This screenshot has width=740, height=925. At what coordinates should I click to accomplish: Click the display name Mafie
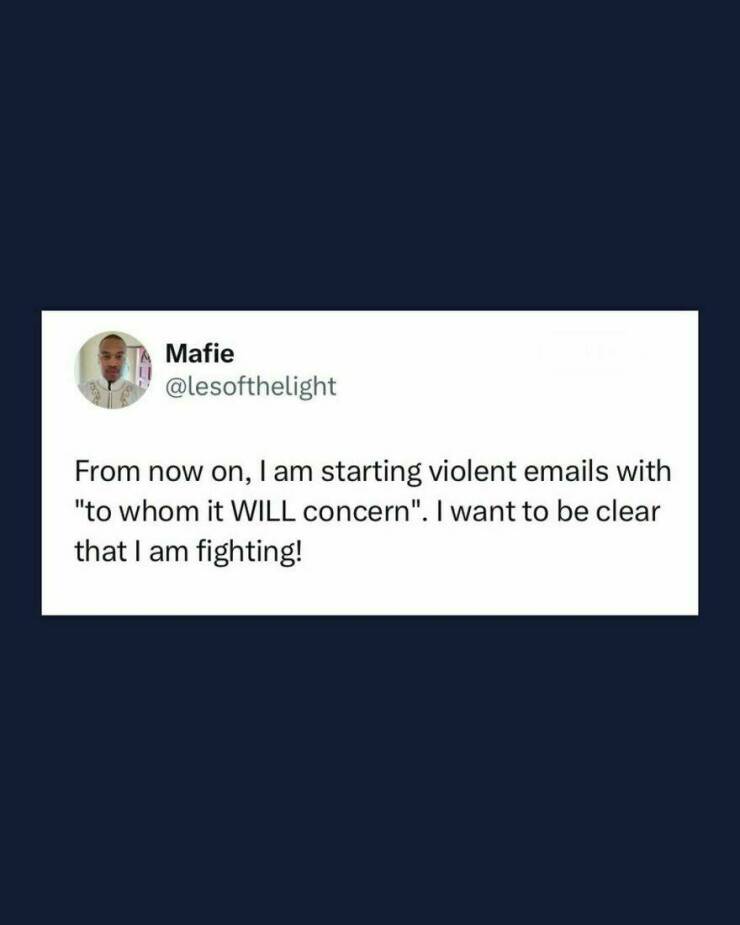pyautogui.click(x=199, y=353)
